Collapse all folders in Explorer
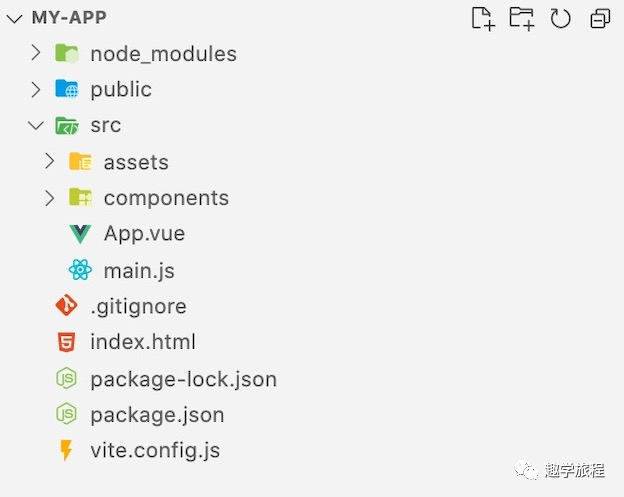 pos(599,18)
